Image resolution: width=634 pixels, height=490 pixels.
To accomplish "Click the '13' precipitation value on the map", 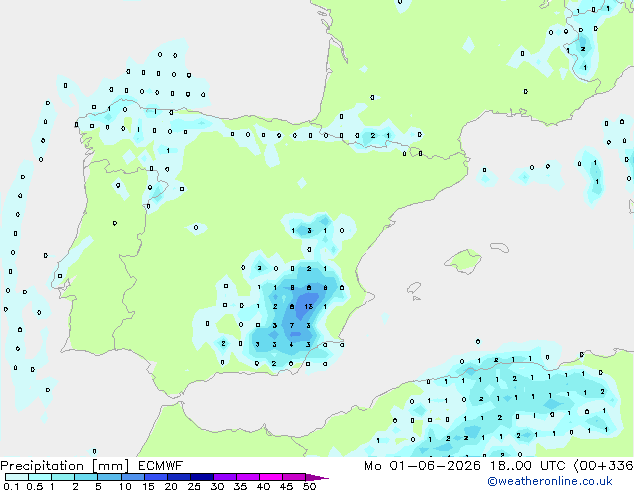I will click(x=309, y=306).
